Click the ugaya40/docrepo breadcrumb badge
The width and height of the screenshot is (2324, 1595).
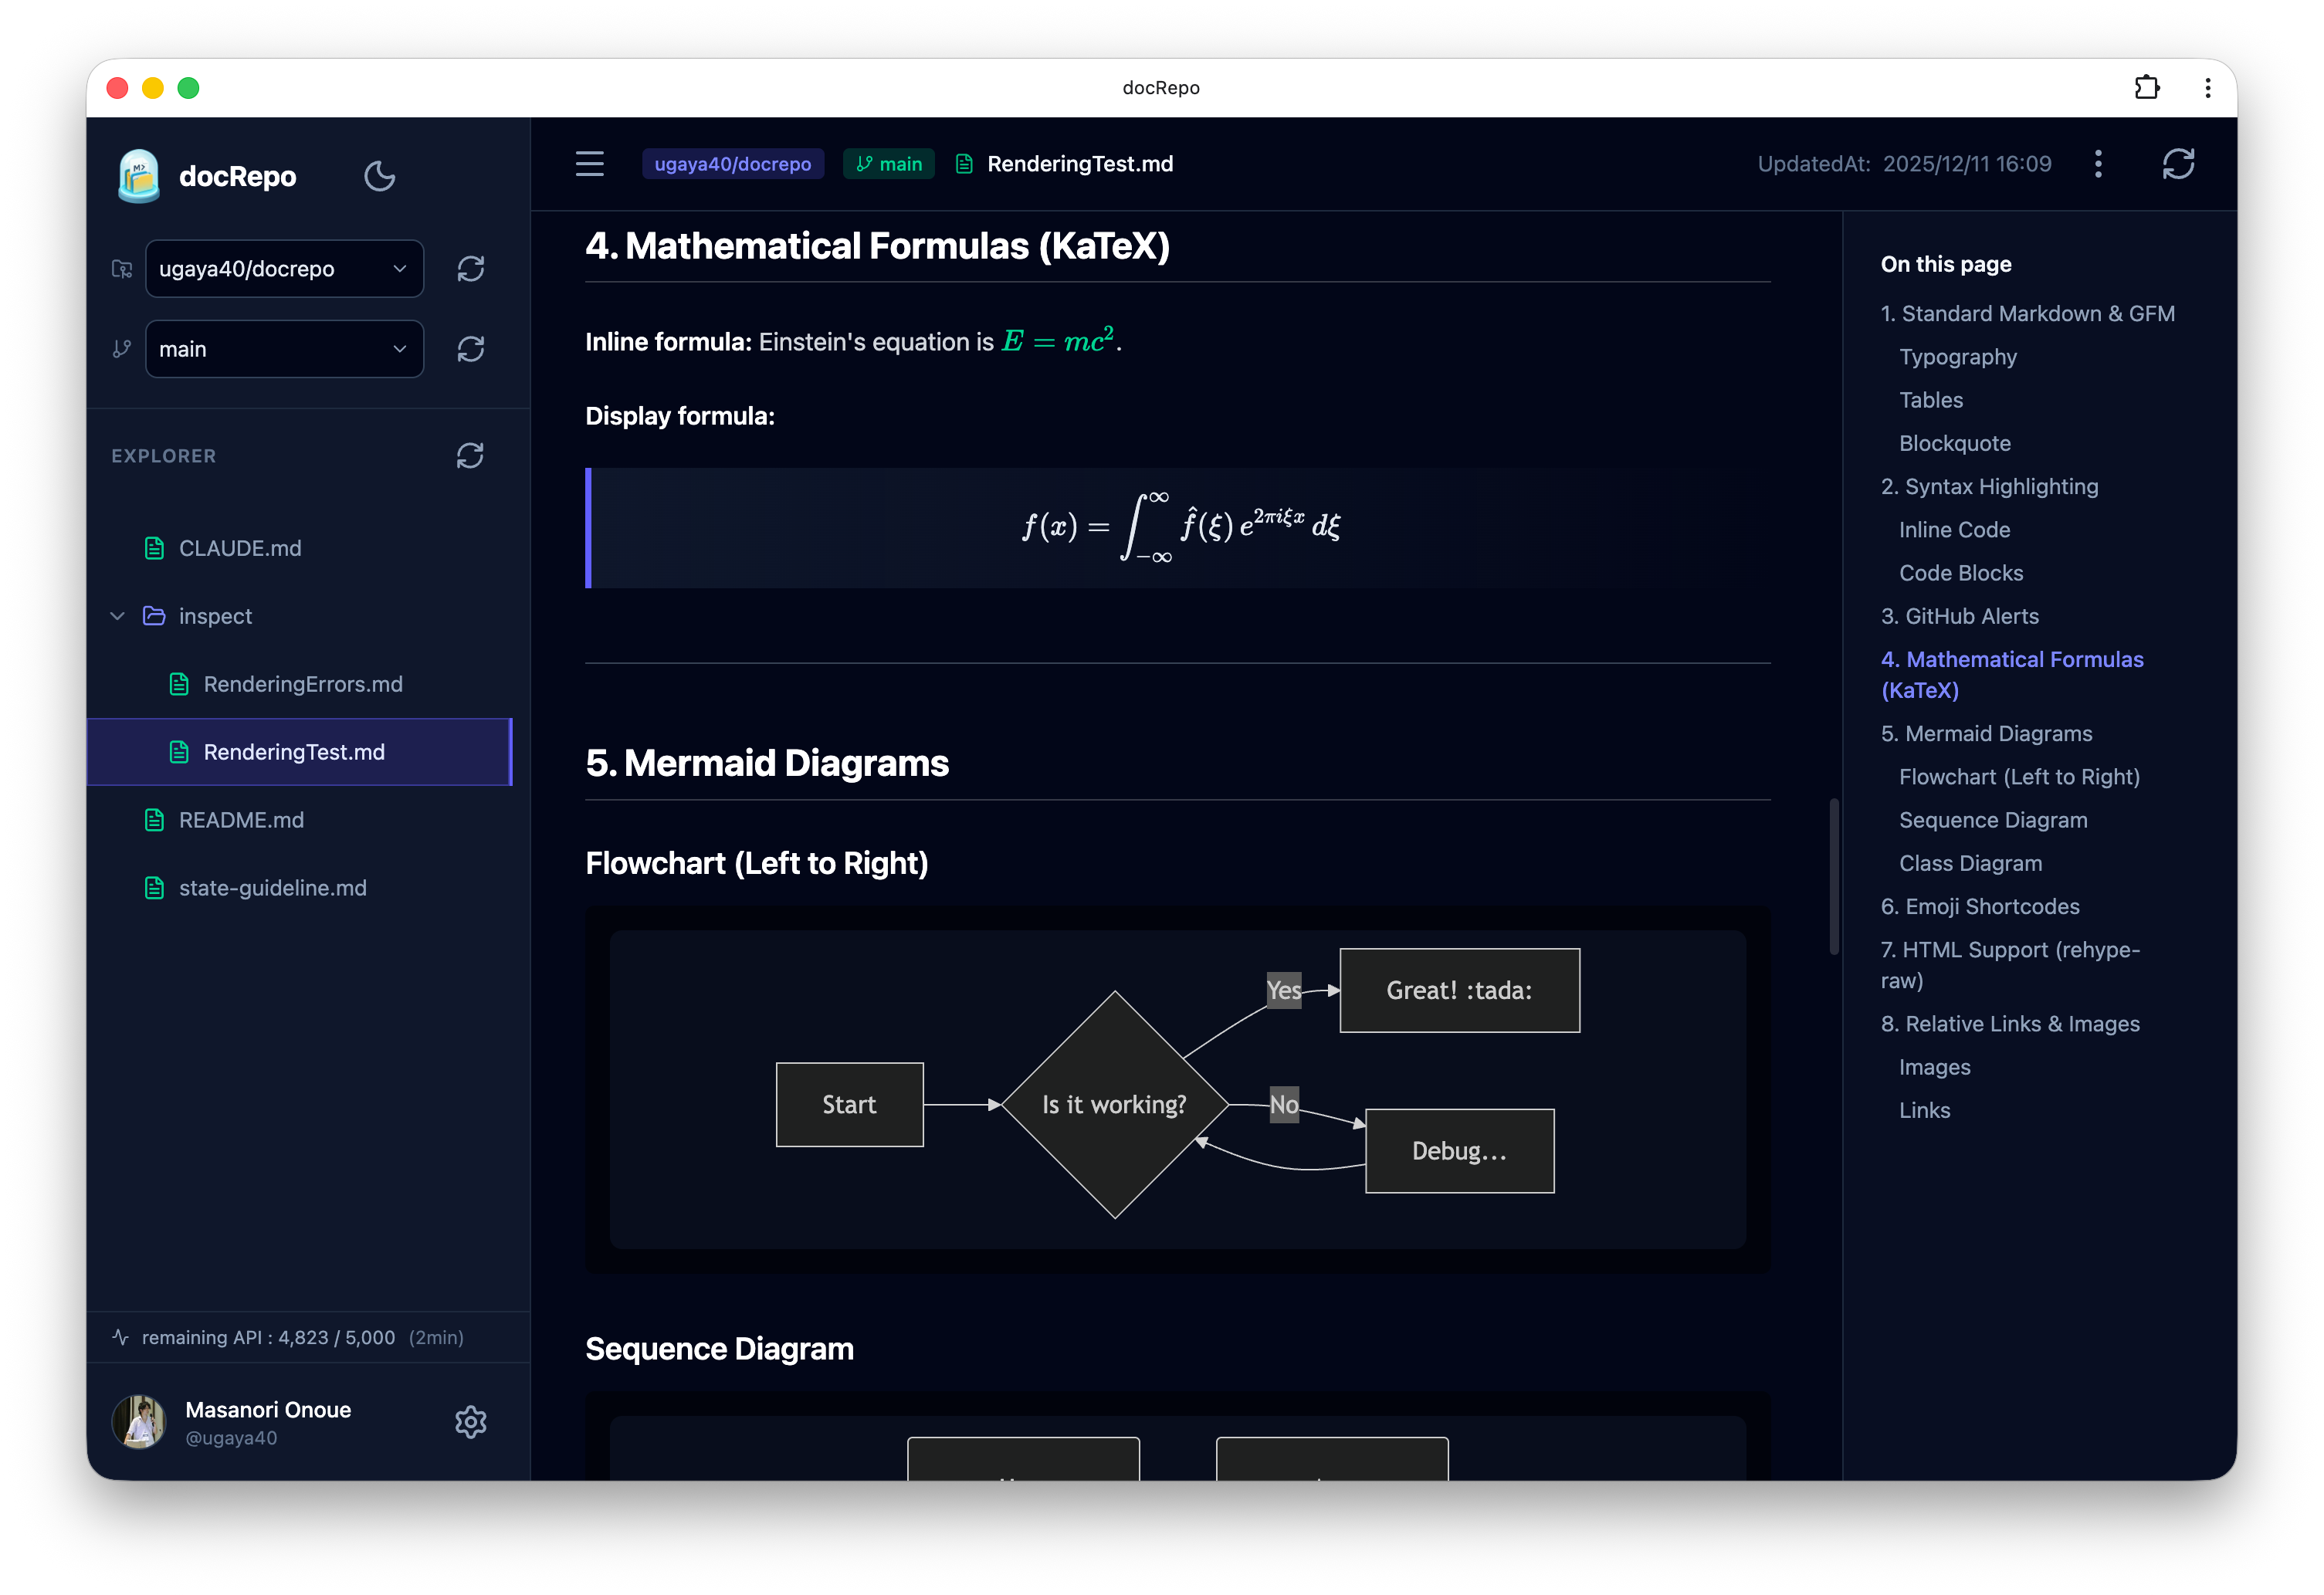coord(733,164)
